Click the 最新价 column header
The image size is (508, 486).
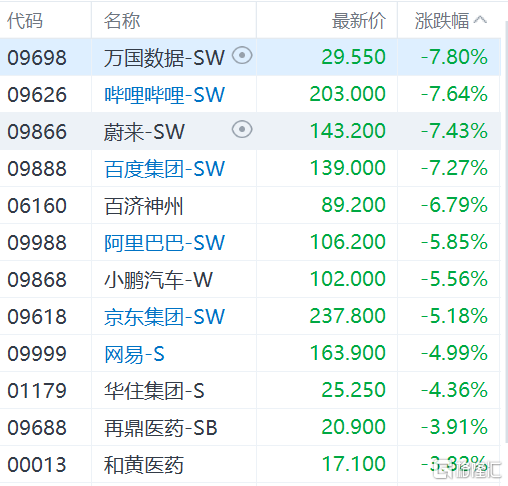click(x=359, y=21)
